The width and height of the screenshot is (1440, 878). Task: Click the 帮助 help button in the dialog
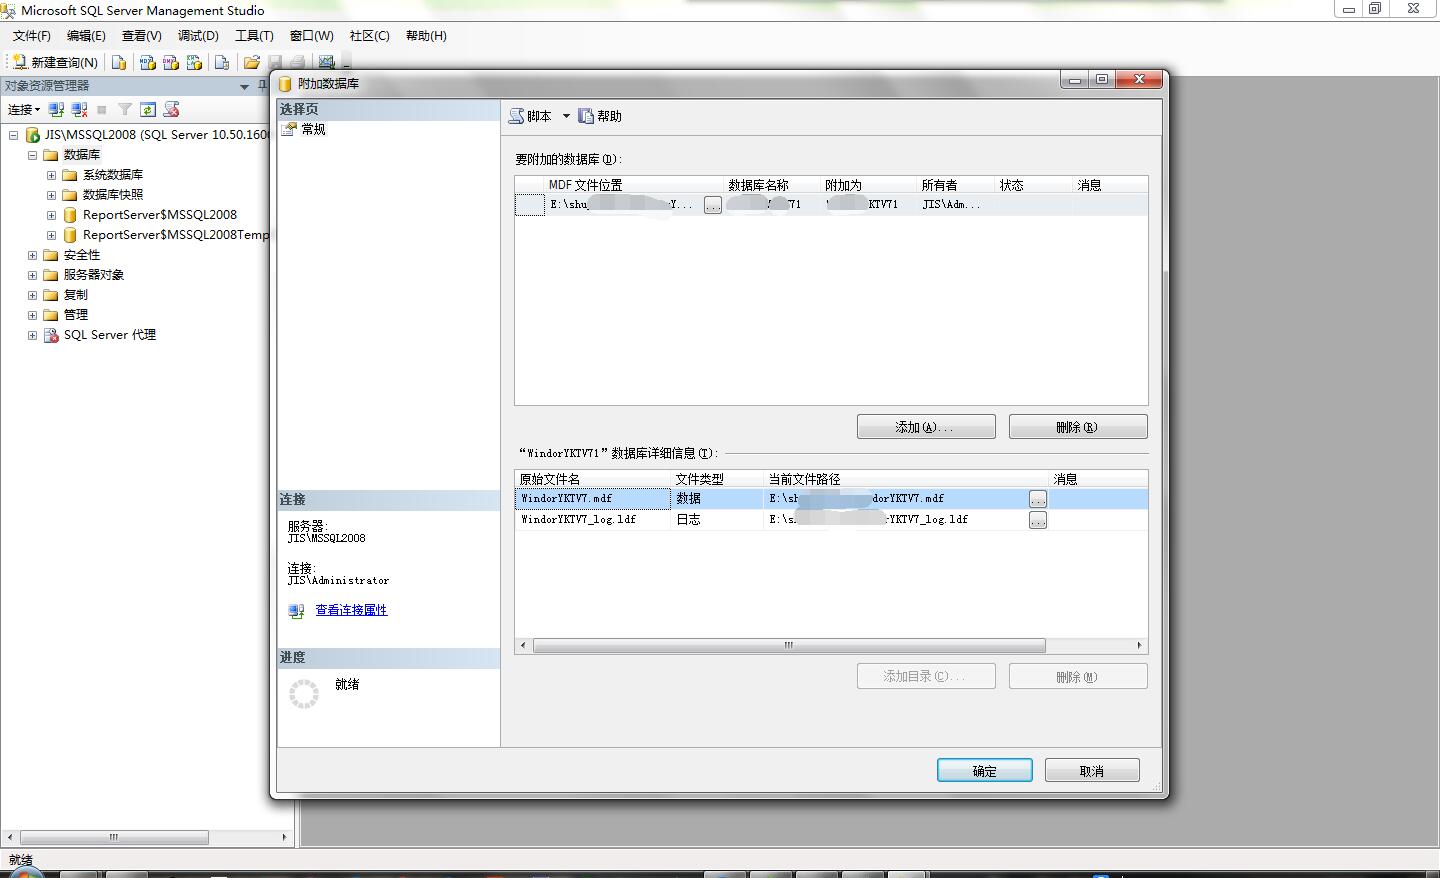pyautogui.click(x=600, y=116)
